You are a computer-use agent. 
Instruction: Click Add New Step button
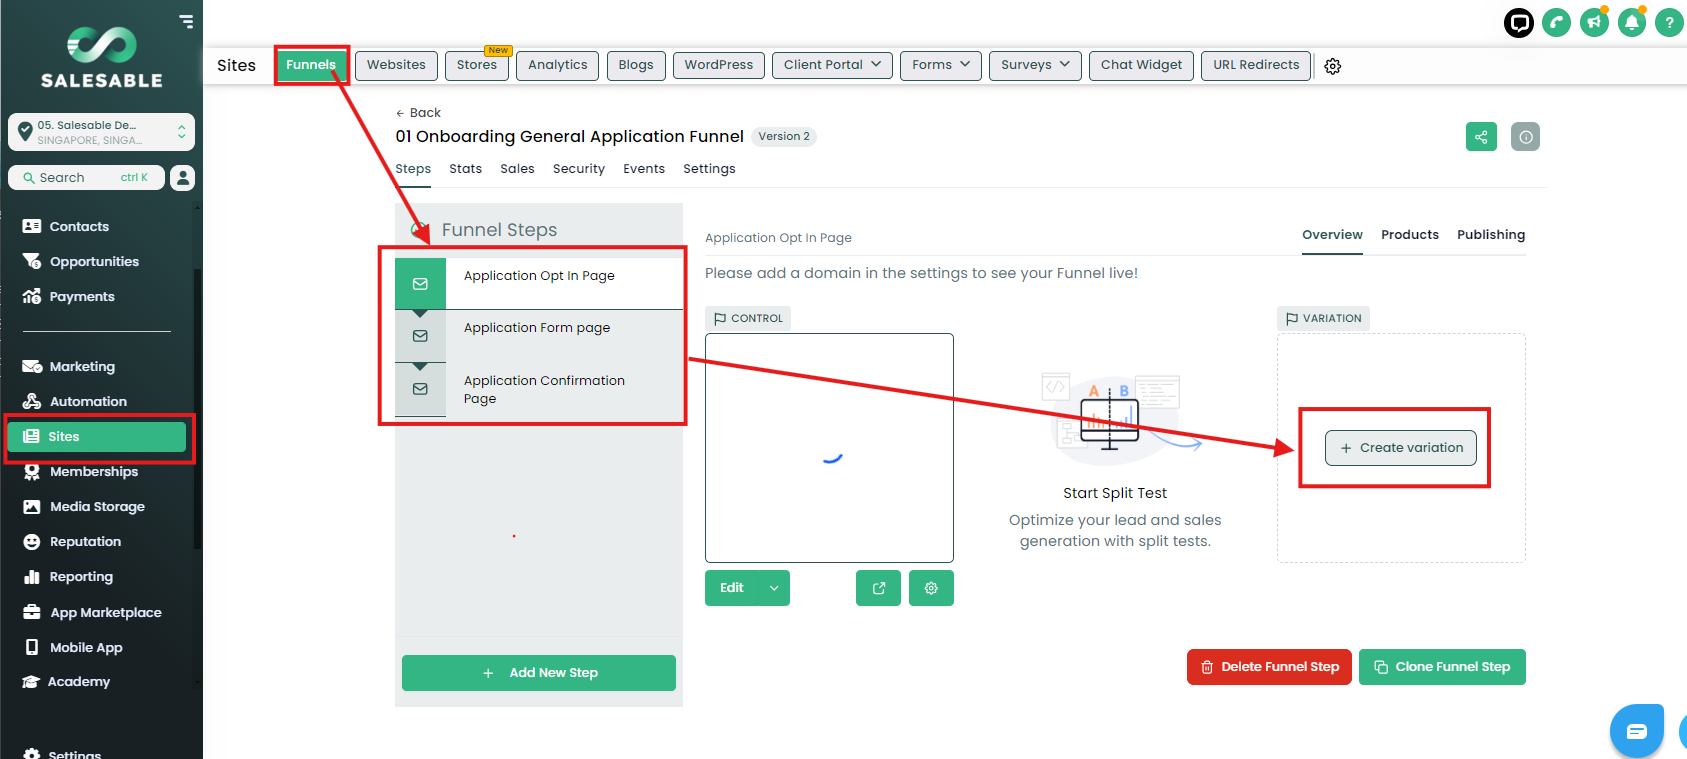coord(539,673)
